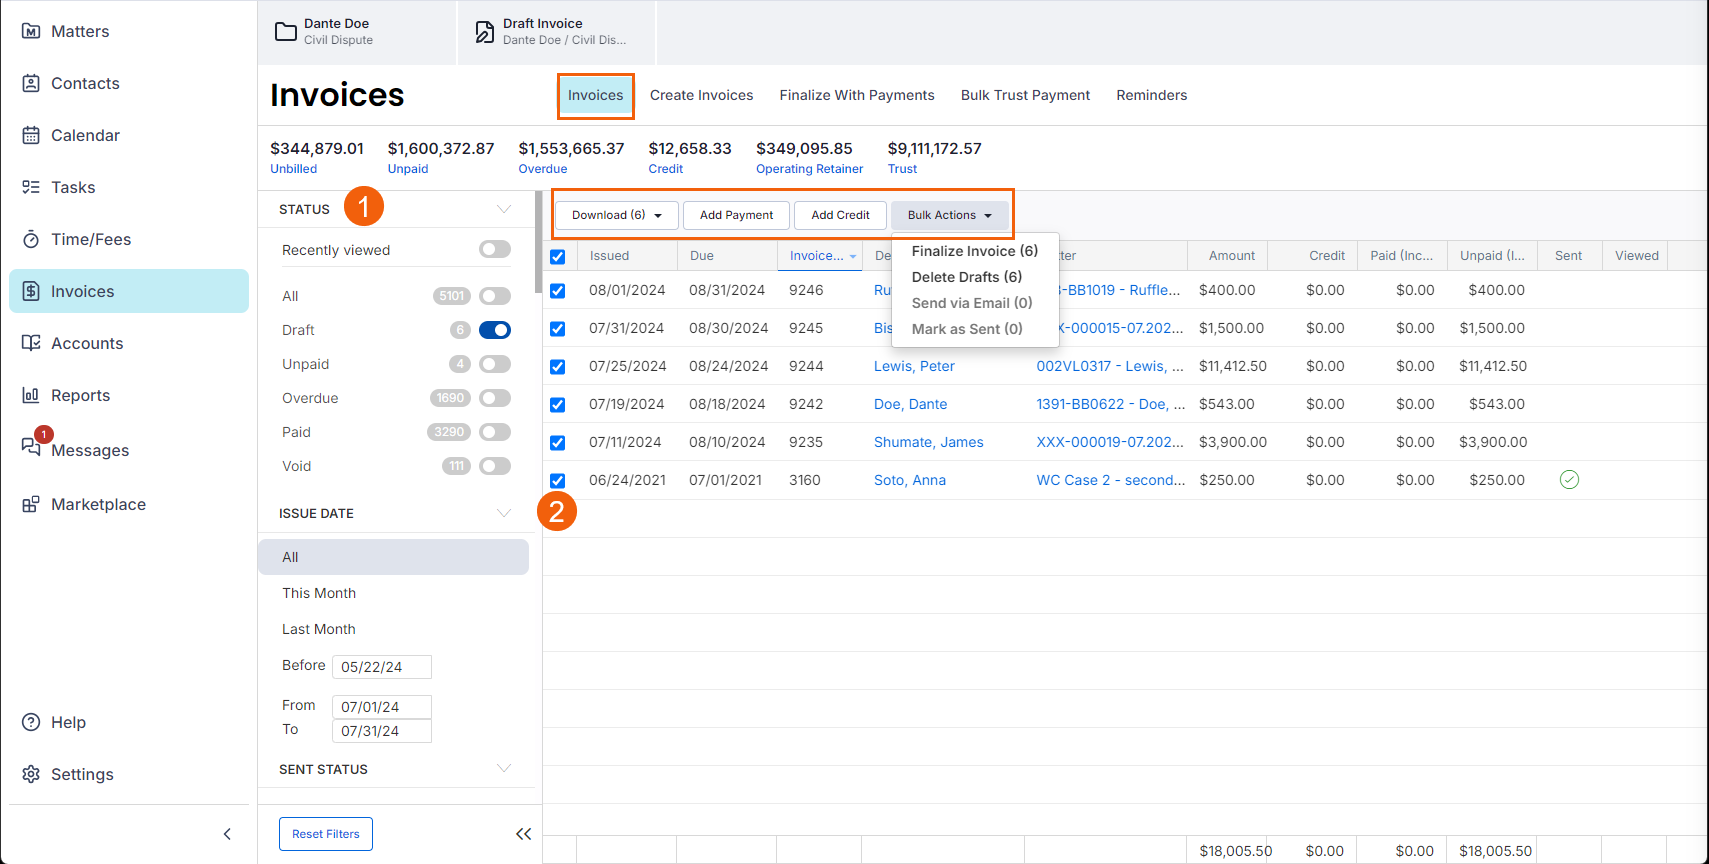Switch to the Create Invoices tab
1709x864 pixels.
click(x=701, y=95)
